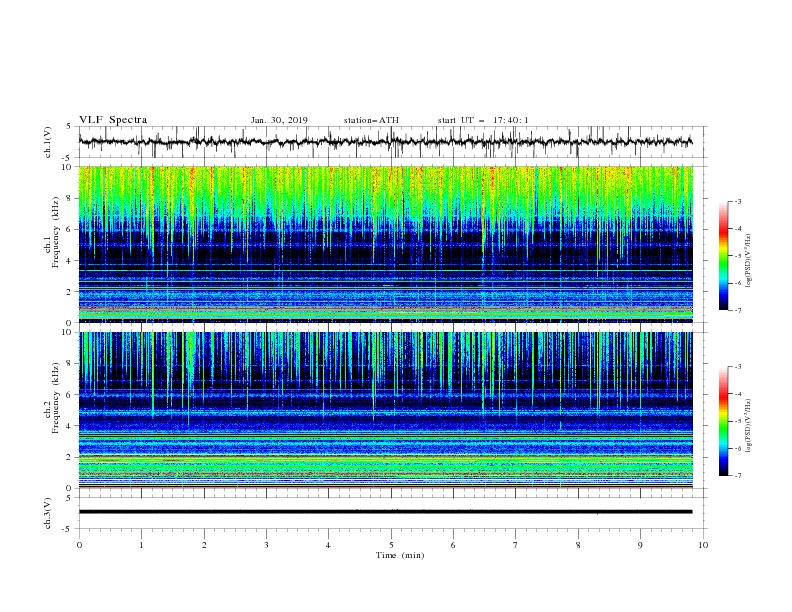Click the time axis tick label "3"
792x612 pixels.
coord(266,545)
